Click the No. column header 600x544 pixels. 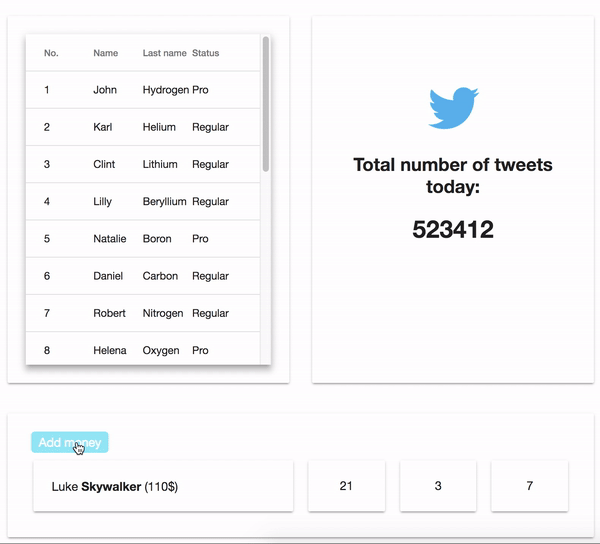tap(51, 53)
